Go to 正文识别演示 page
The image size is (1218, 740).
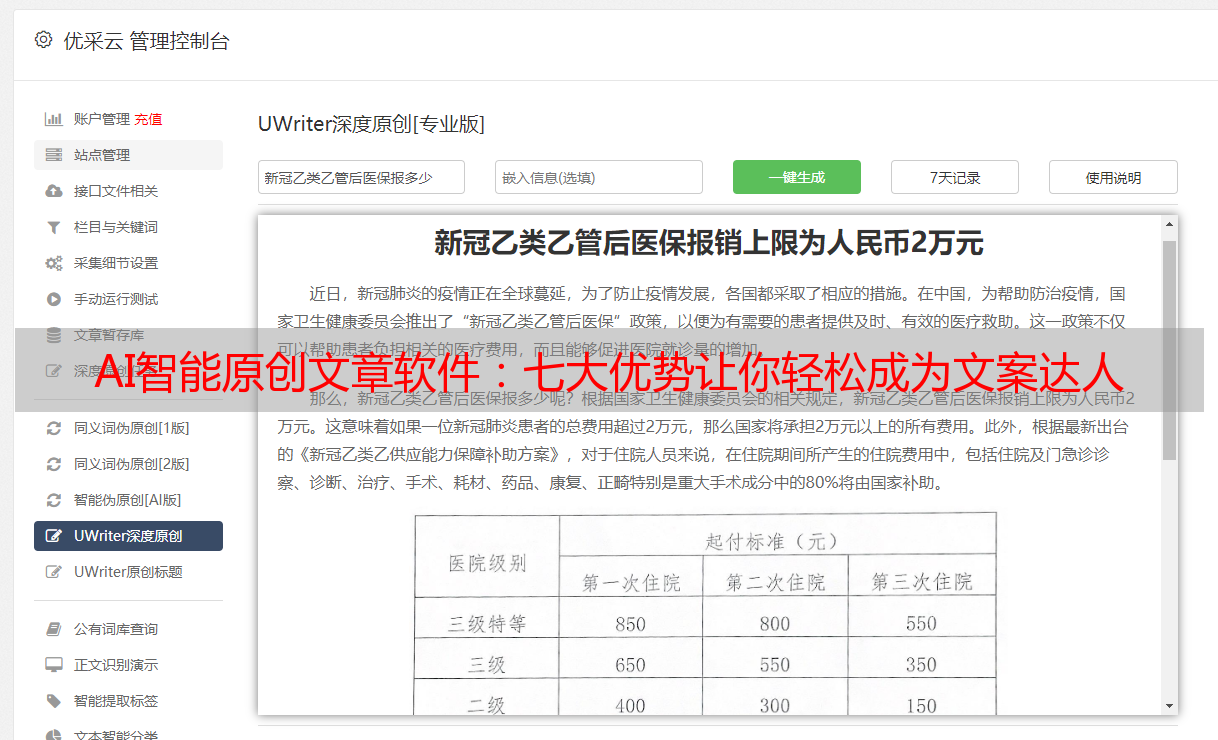(128, 665)
